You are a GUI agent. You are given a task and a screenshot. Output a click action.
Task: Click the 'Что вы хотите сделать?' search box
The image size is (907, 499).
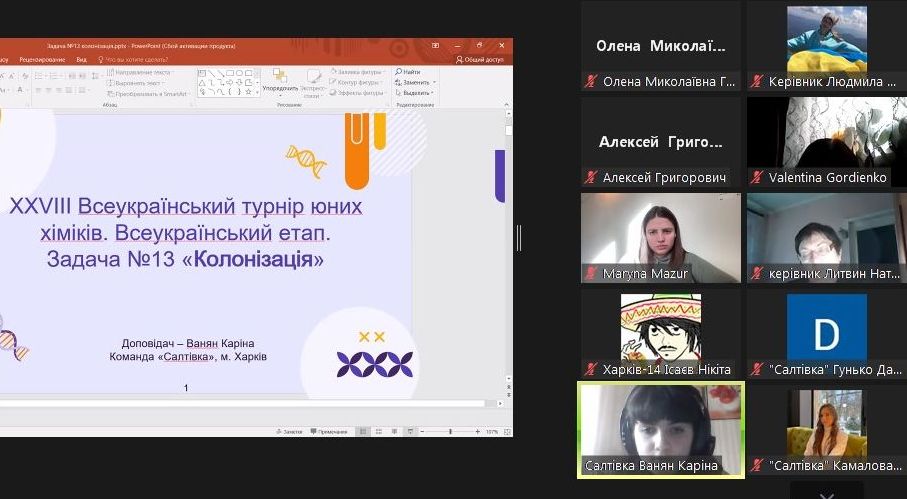click(x=134, y=60)
